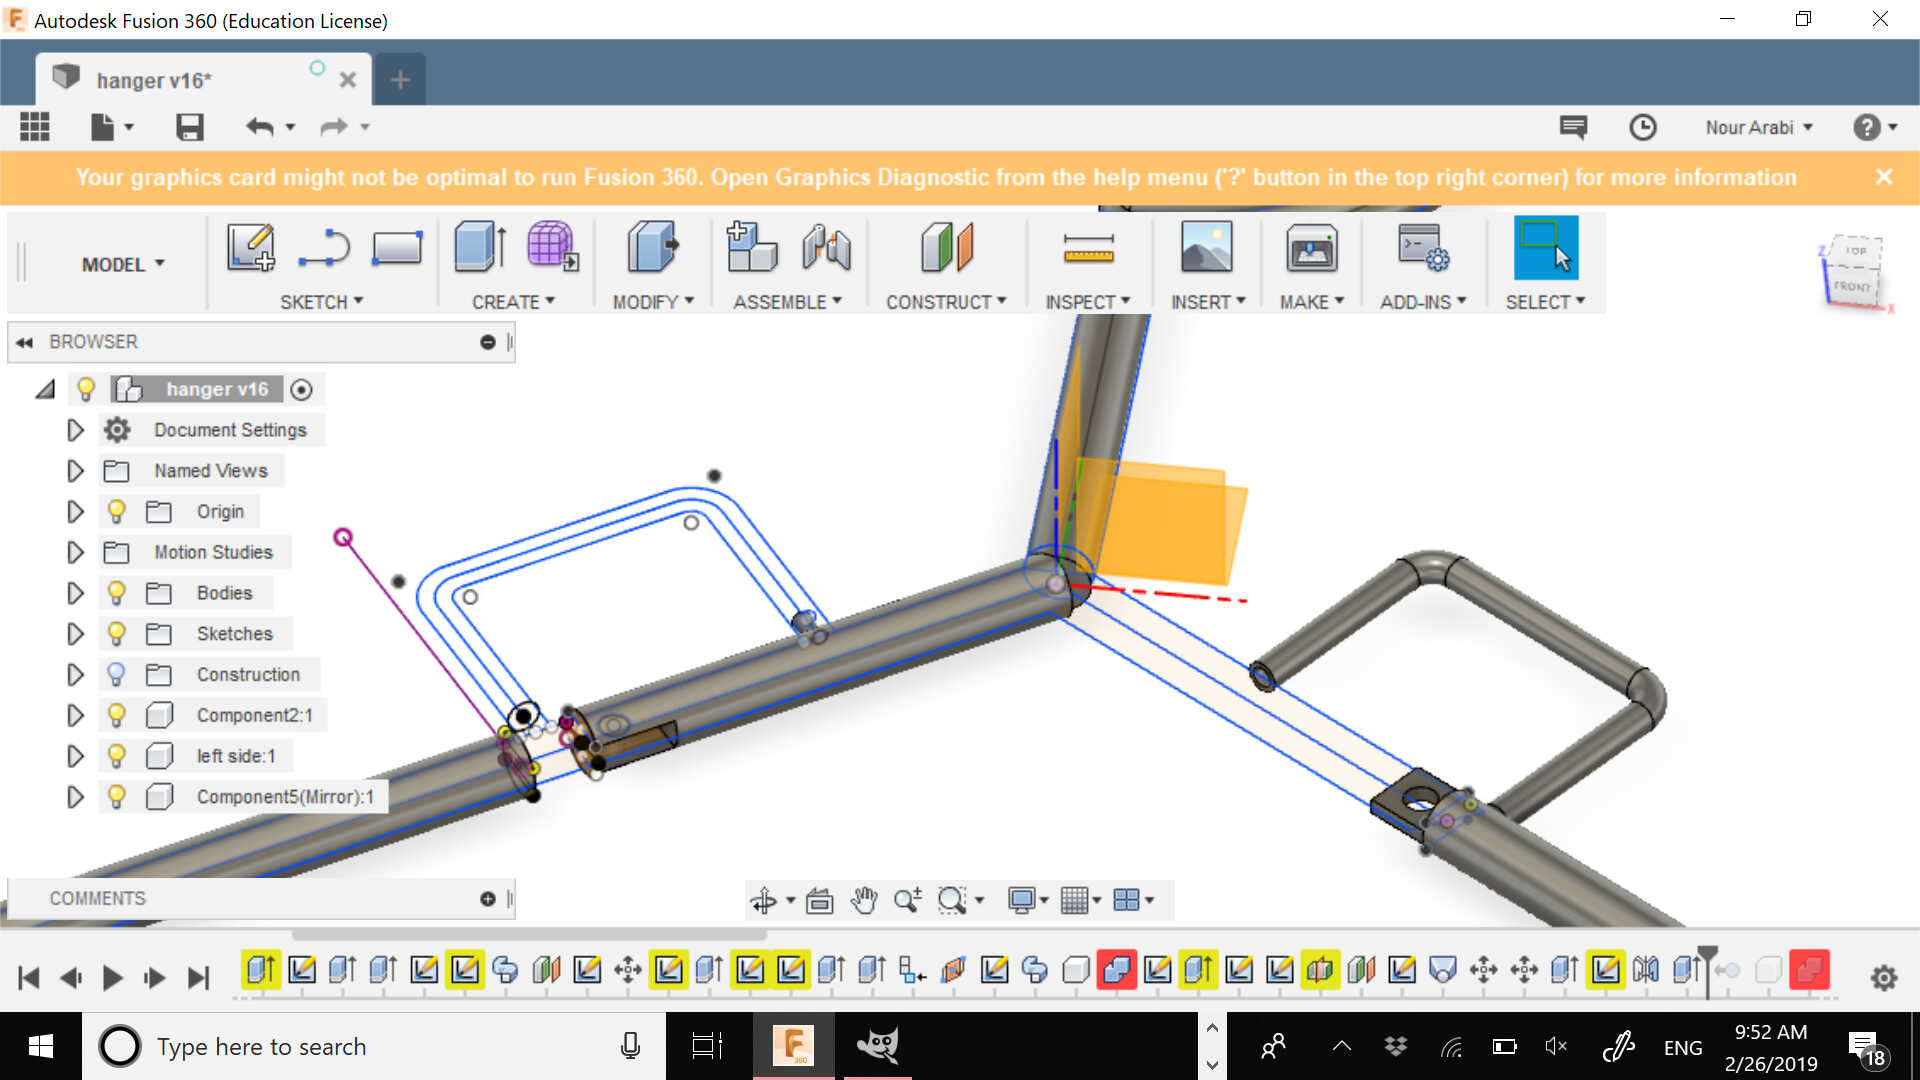Click the Joint assemble icon
Viewport: 1920px width, 1080px height.
click(826, 247)
